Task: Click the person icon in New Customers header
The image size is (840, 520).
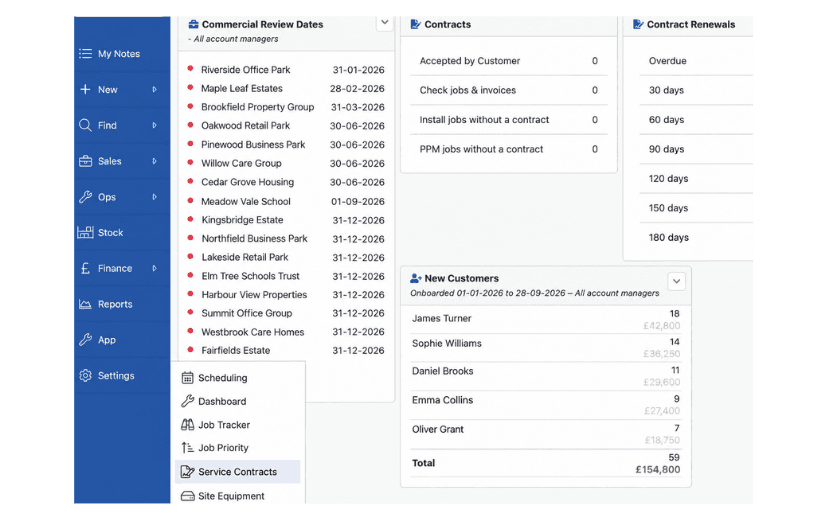Action: click(x=416, y=278)
